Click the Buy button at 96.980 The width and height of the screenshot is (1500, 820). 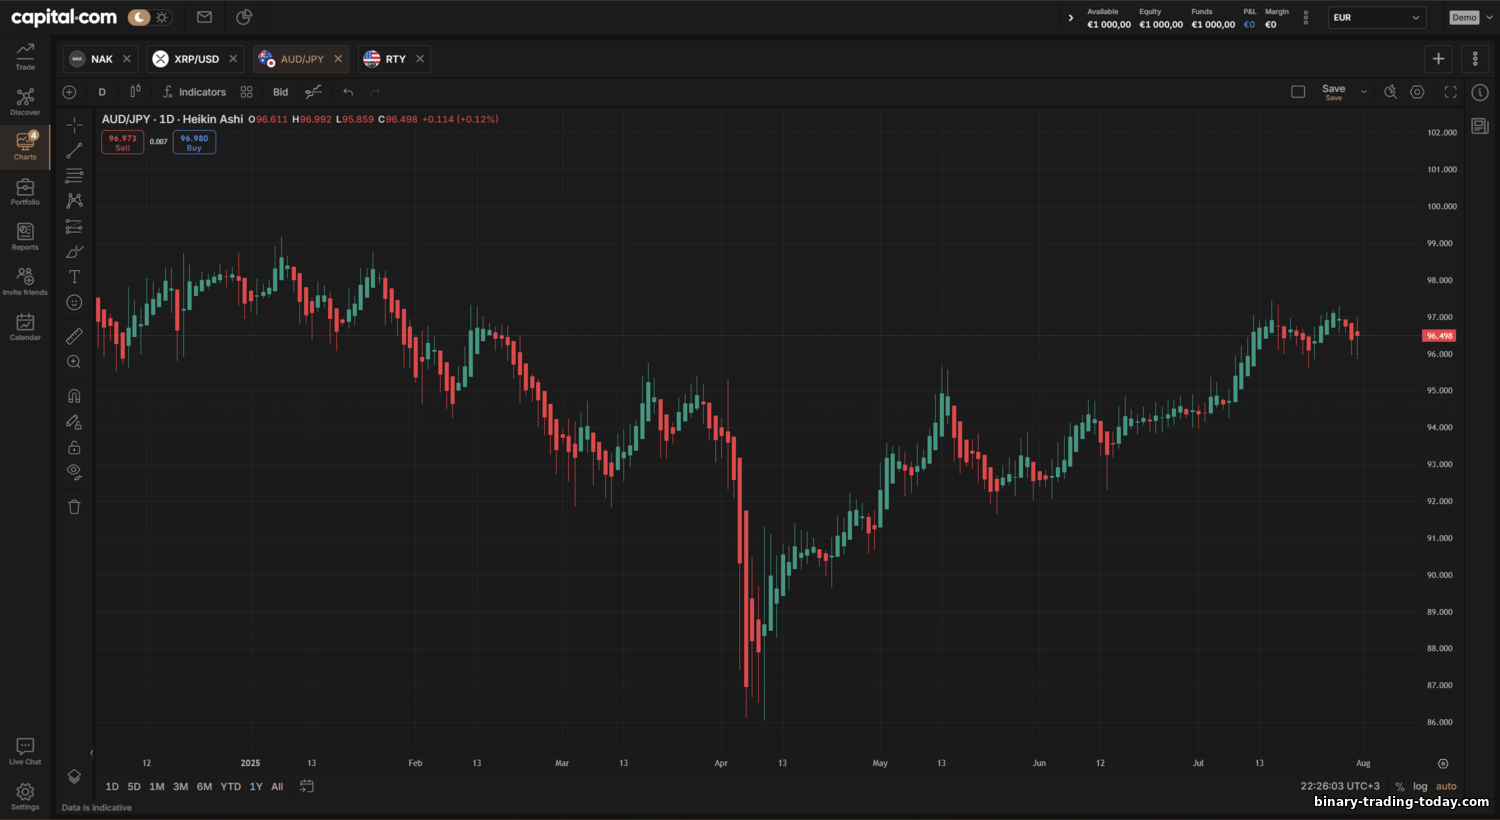pyautogui.click(x=194, y=143)
